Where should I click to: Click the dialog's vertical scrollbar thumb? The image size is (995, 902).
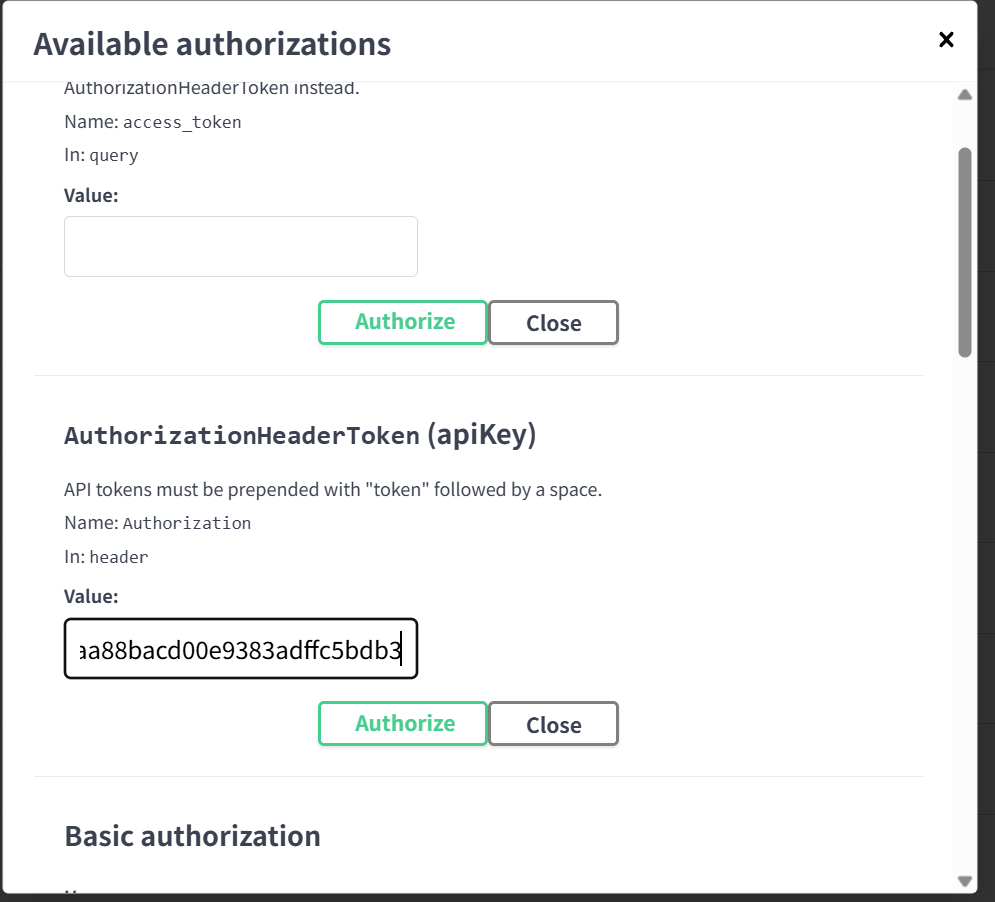pos(965,250)
